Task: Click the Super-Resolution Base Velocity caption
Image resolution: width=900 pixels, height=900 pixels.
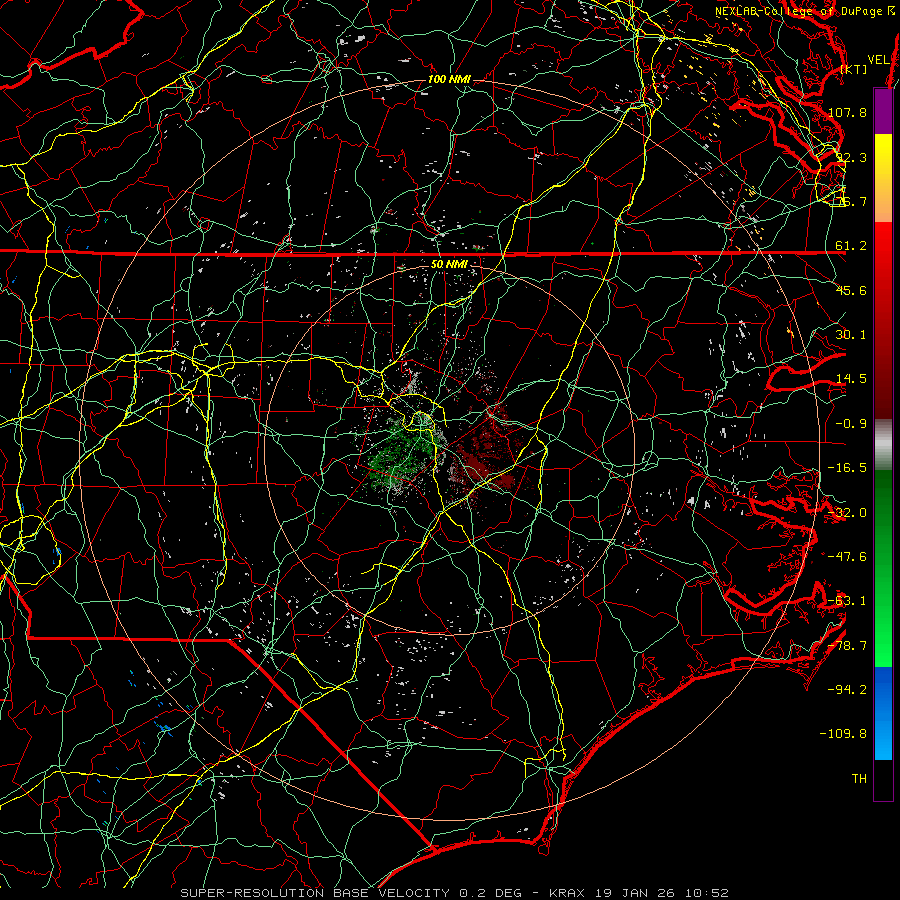Action: (454, 893)
